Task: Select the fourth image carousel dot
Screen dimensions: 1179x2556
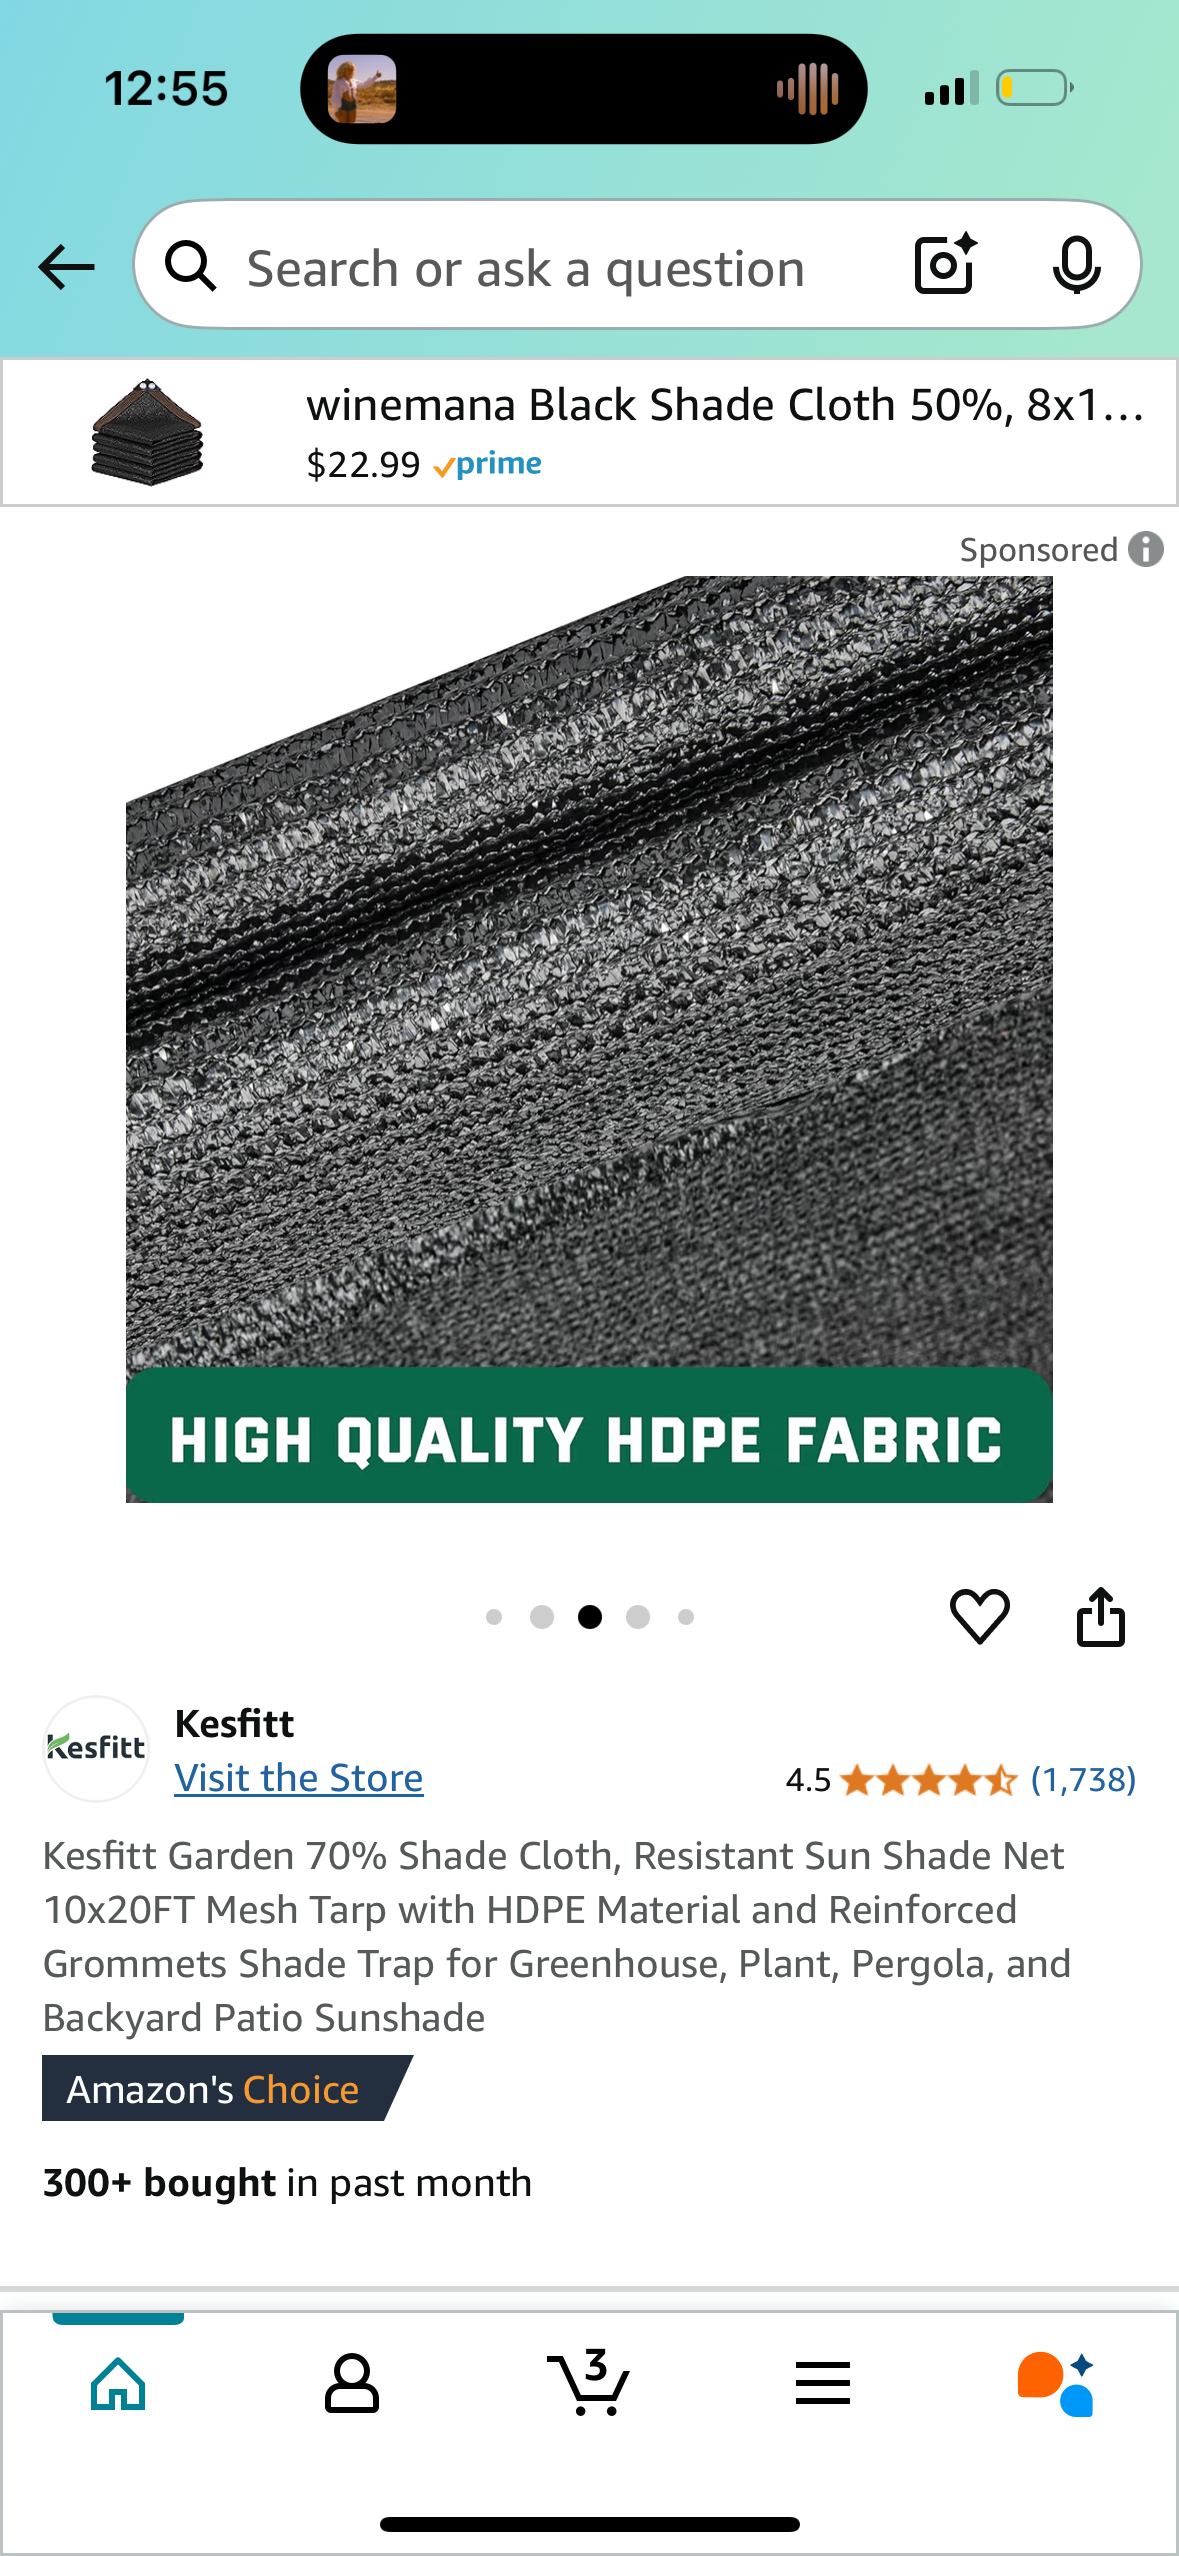Action: (638, 1617)
